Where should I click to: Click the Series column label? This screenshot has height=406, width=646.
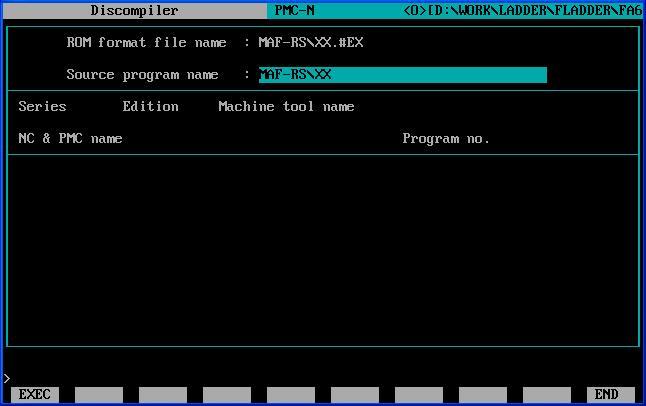(x=42, y=106)
